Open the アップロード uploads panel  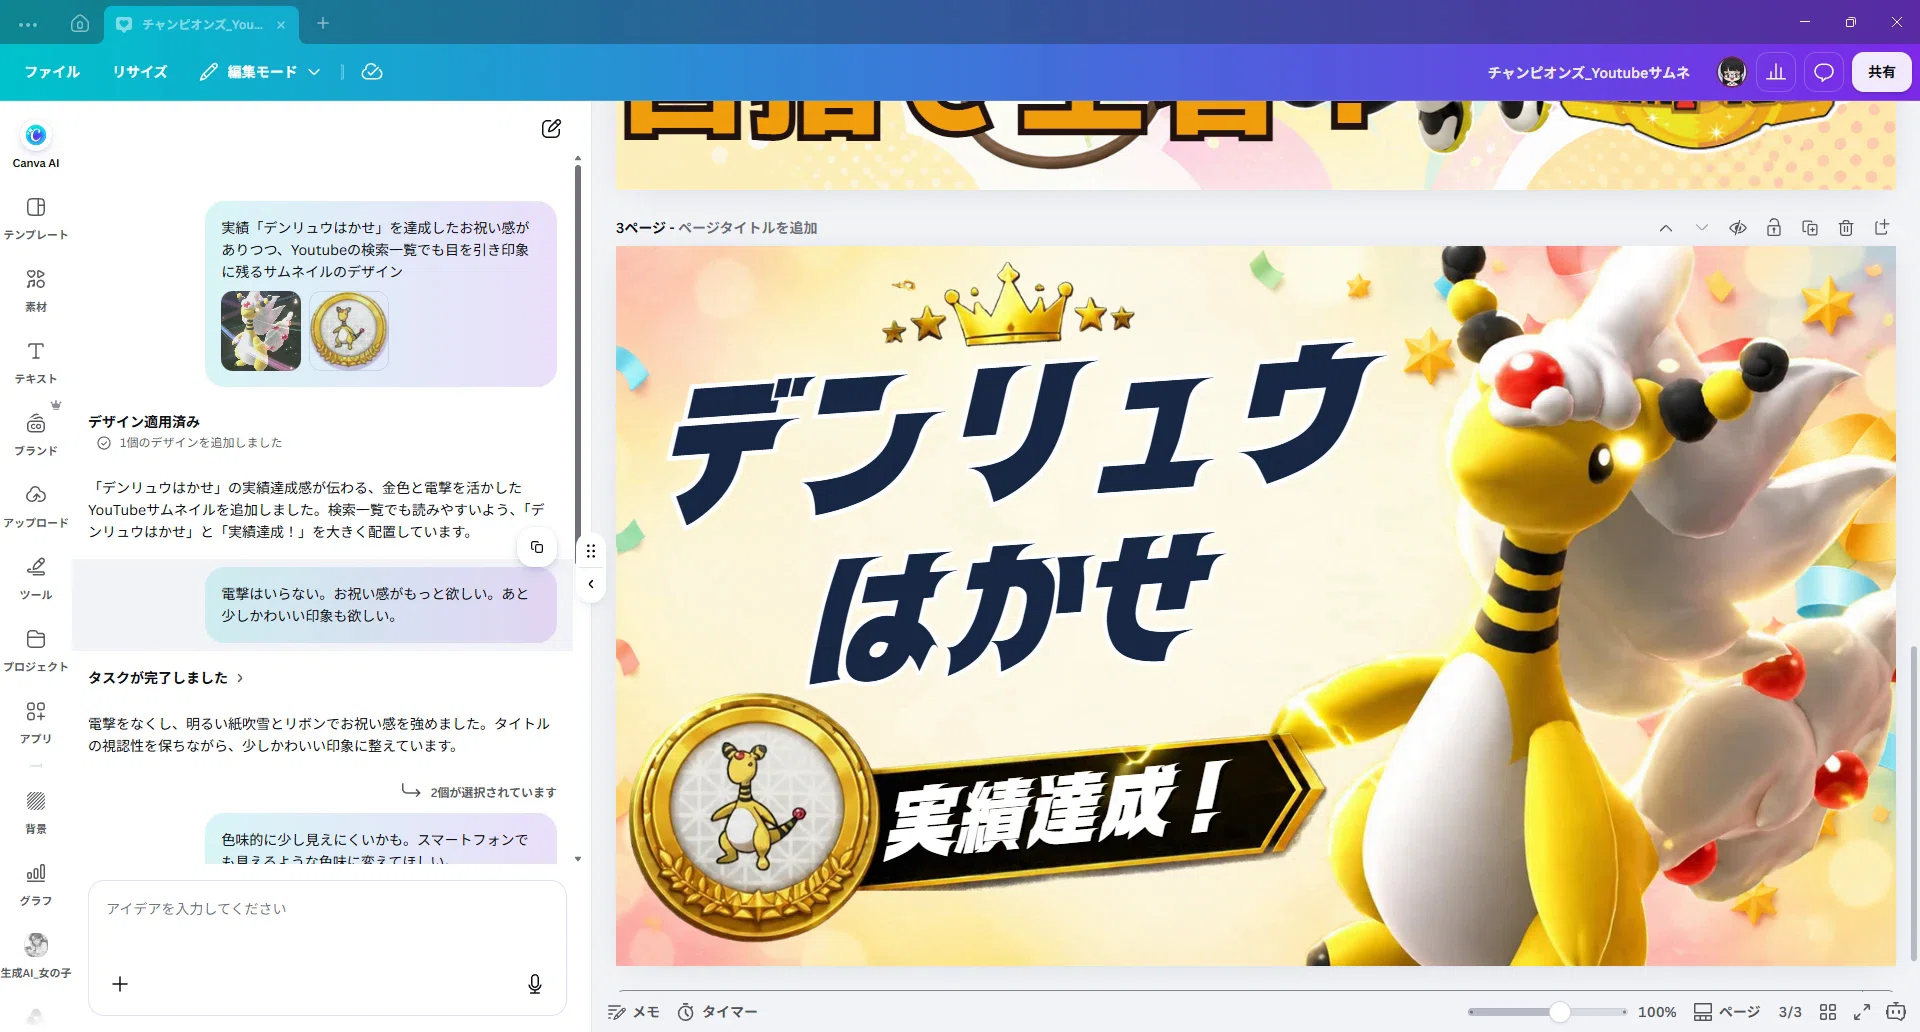(36, 506)
